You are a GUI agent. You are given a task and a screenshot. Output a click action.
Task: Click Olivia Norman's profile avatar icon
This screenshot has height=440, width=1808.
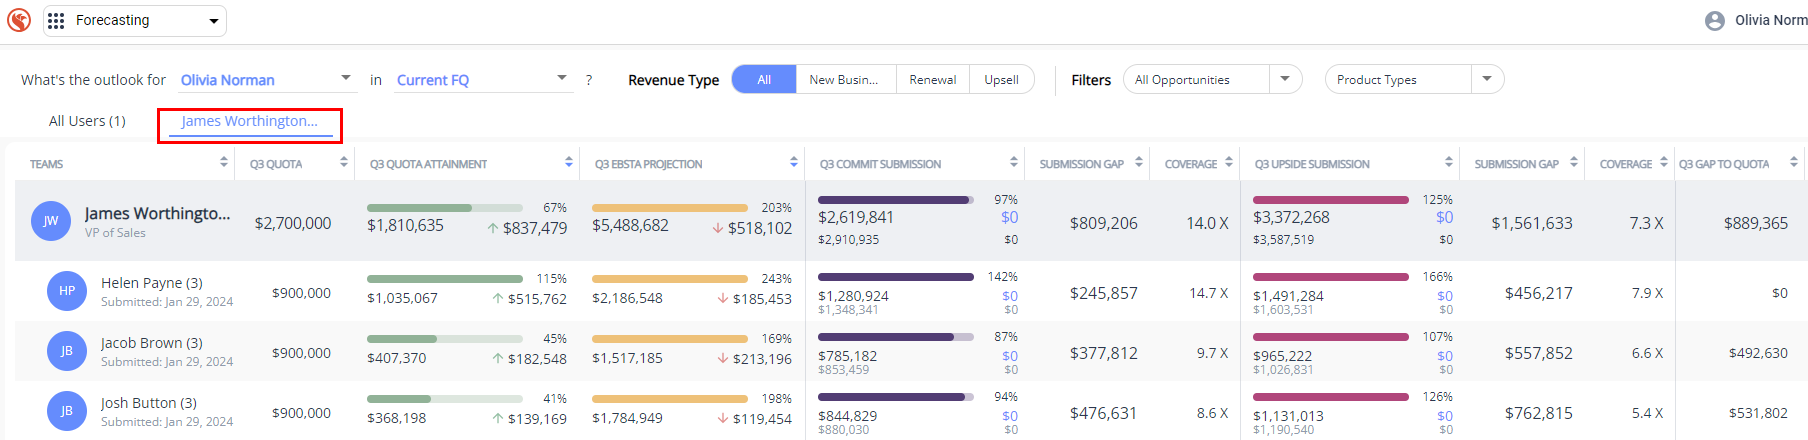pos(1714,21)
